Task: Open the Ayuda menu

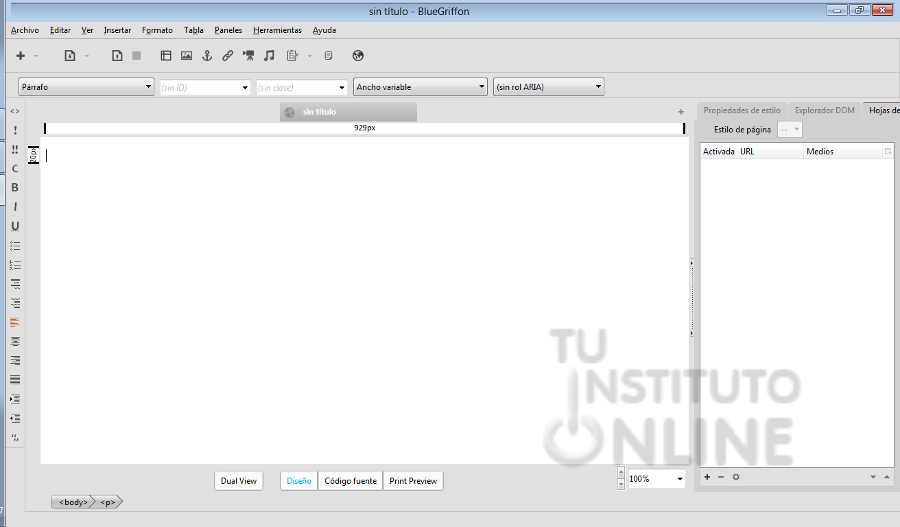Action: point(324,30)
